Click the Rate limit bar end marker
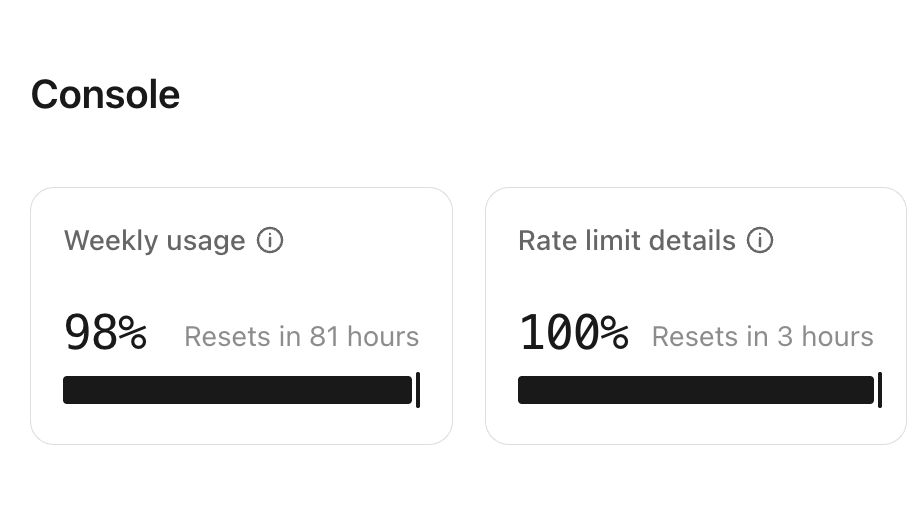916x508 pixels. click(879, 390)
